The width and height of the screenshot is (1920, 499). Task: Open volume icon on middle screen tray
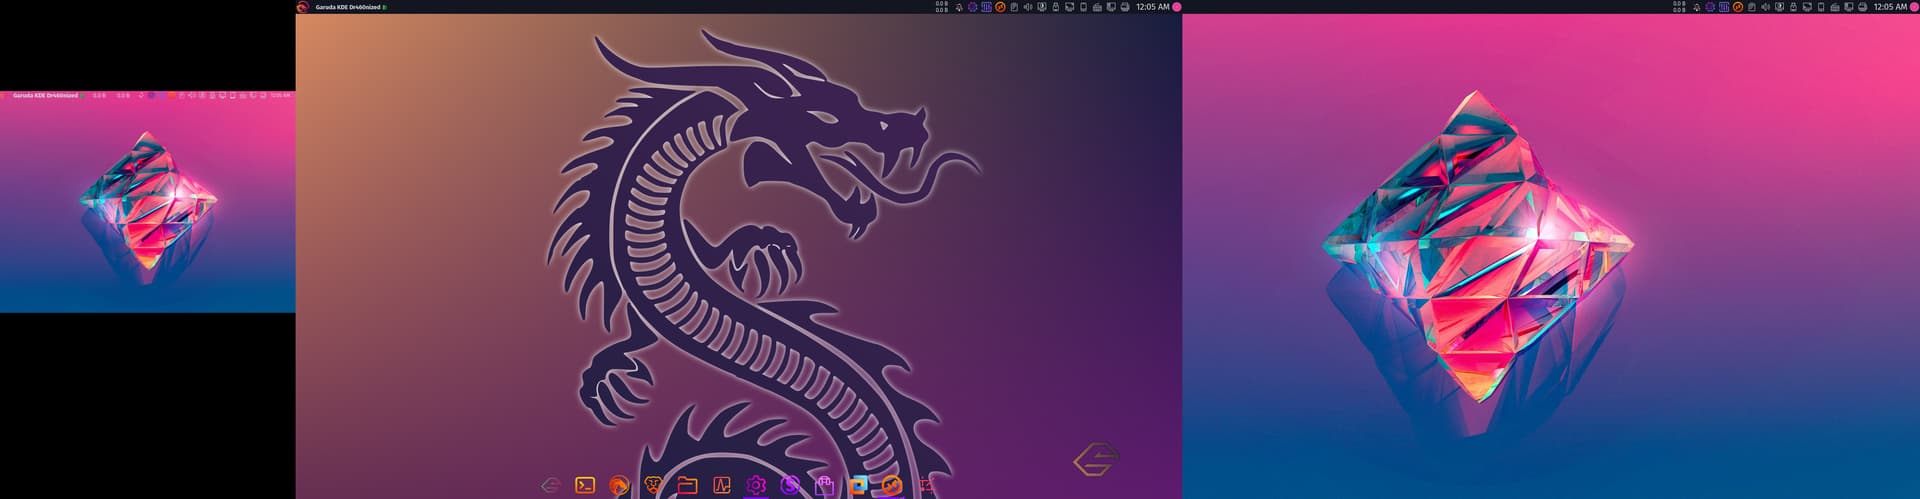(x=1028, y=7)
